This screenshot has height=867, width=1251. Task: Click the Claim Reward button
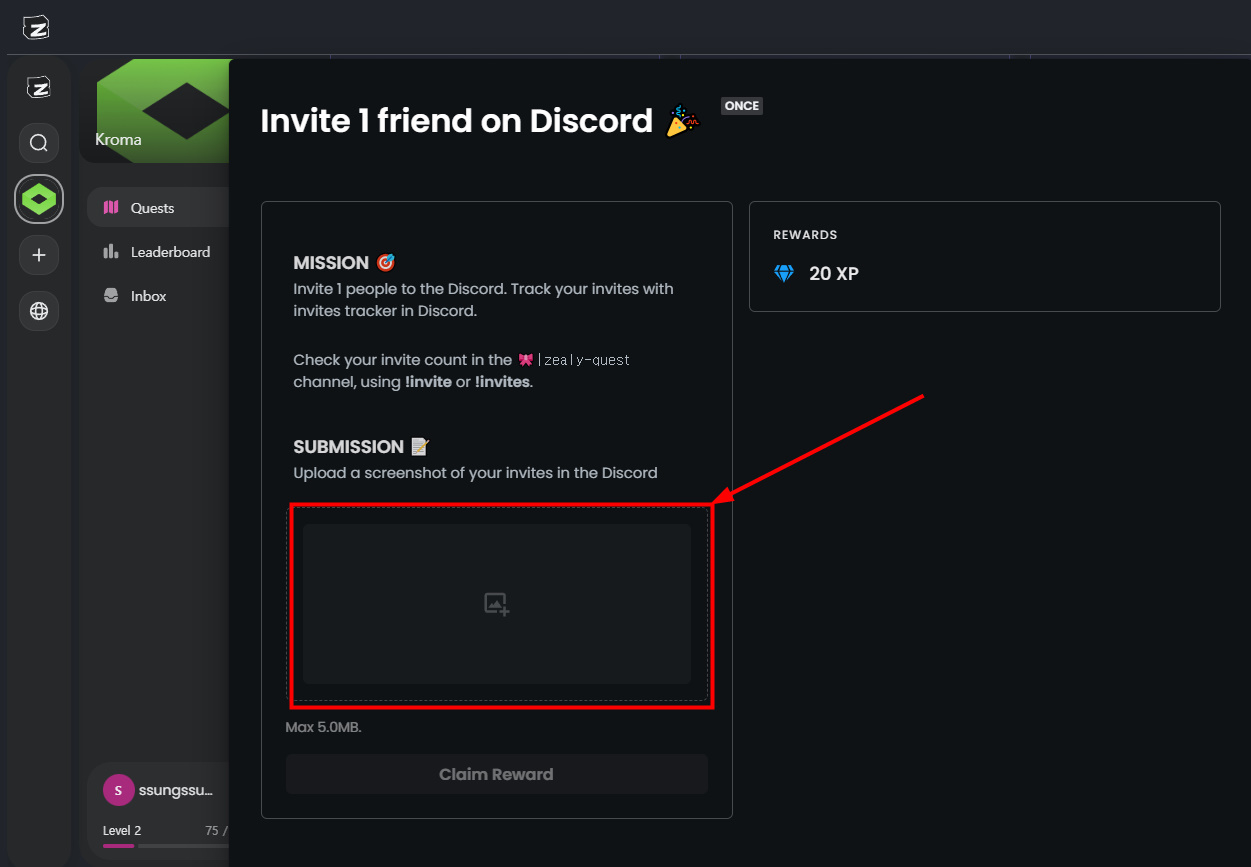pos(496,774)
